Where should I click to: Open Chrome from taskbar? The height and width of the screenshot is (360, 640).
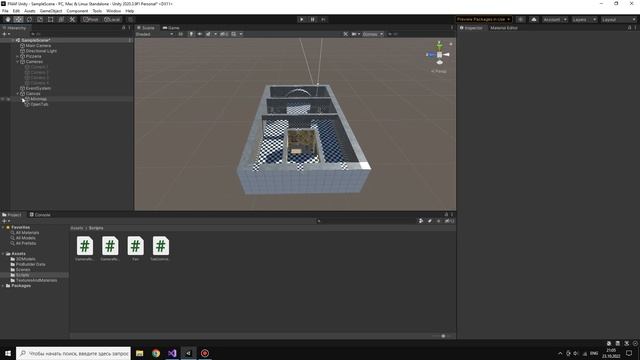coord(156,353)
